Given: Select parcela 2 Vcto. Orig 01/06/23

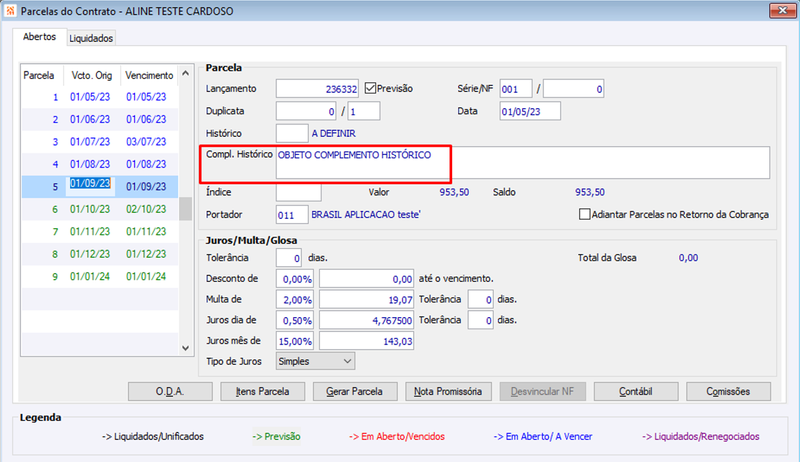Looking at the screenshot, I should click(x=90, y=119).
